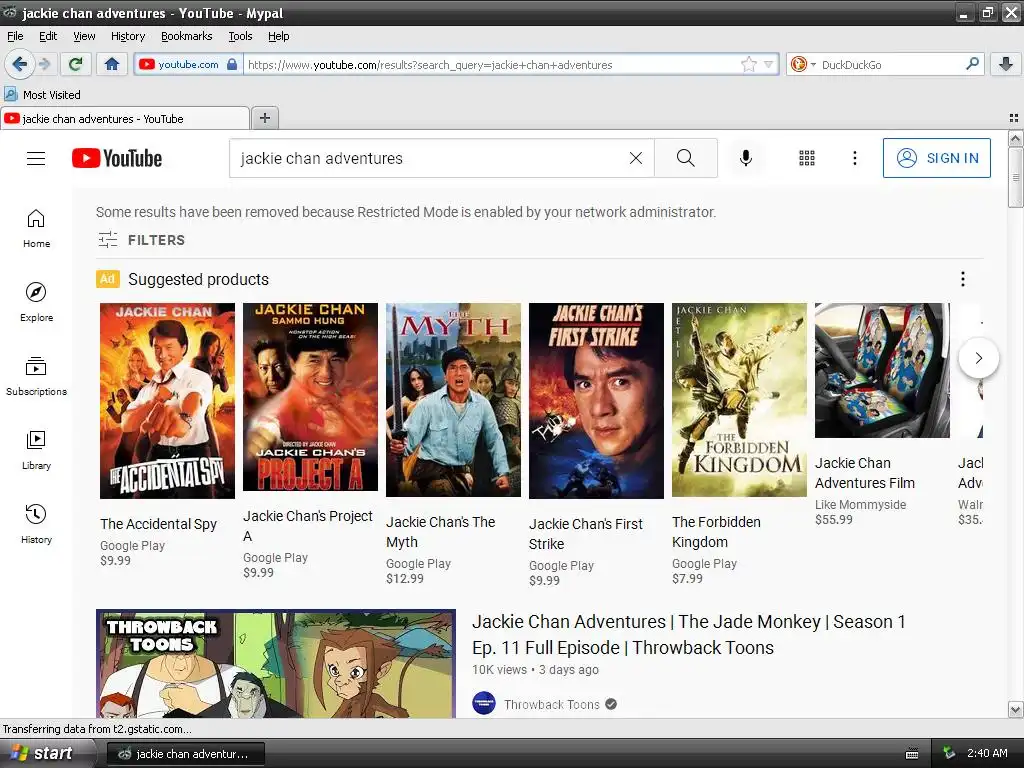Open the browser home page icon
The image size is (1024, 768).
tap(112, 64)
